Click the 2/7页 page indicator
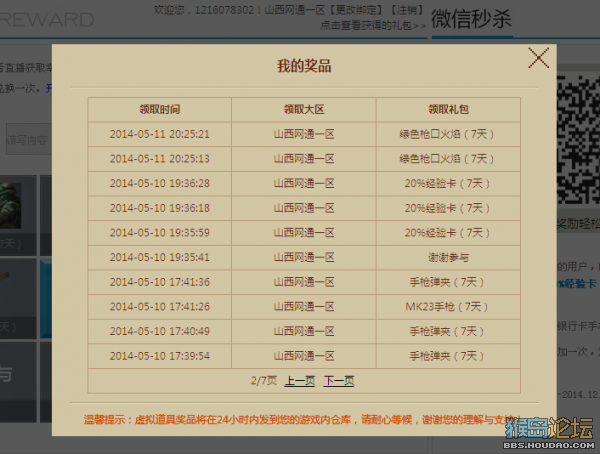This screenshot has height=454, width=600. pos(264,381)
